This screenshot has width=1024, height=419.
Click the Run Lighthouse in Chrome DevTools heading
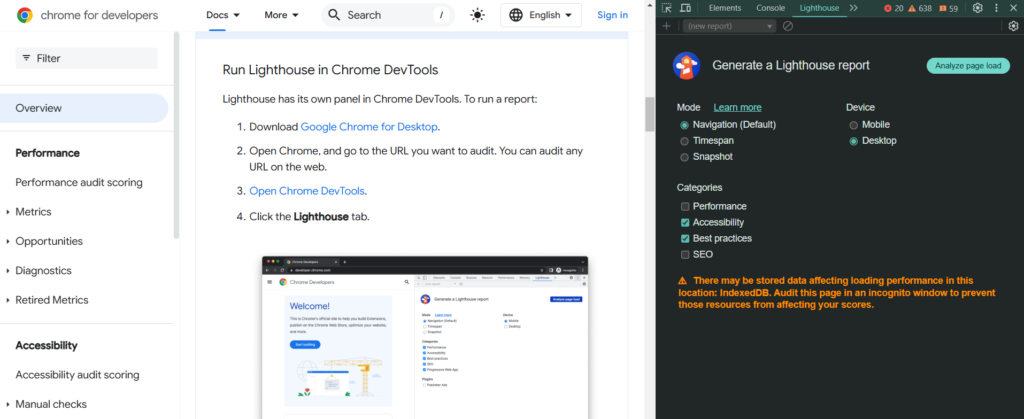pos(330,70)
